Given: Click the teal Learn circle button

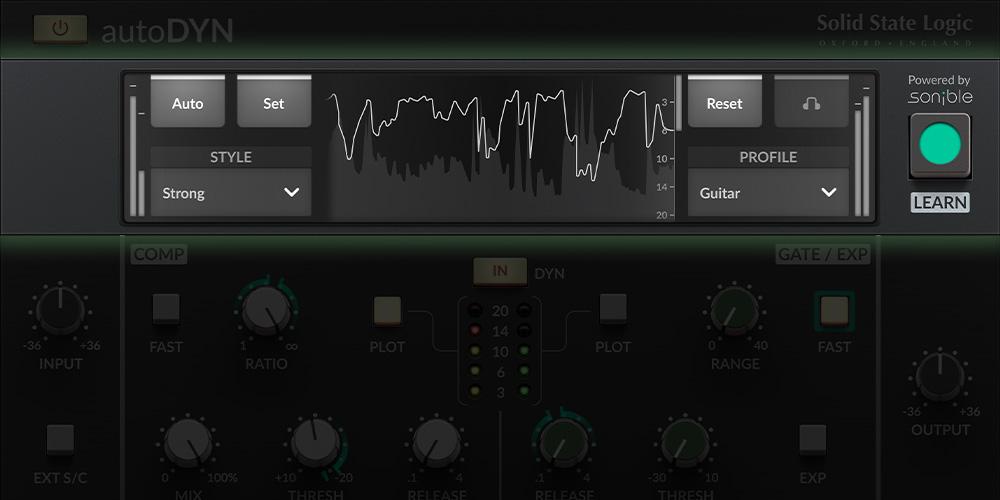Looking at the screenshot, I should click(939, 145).
